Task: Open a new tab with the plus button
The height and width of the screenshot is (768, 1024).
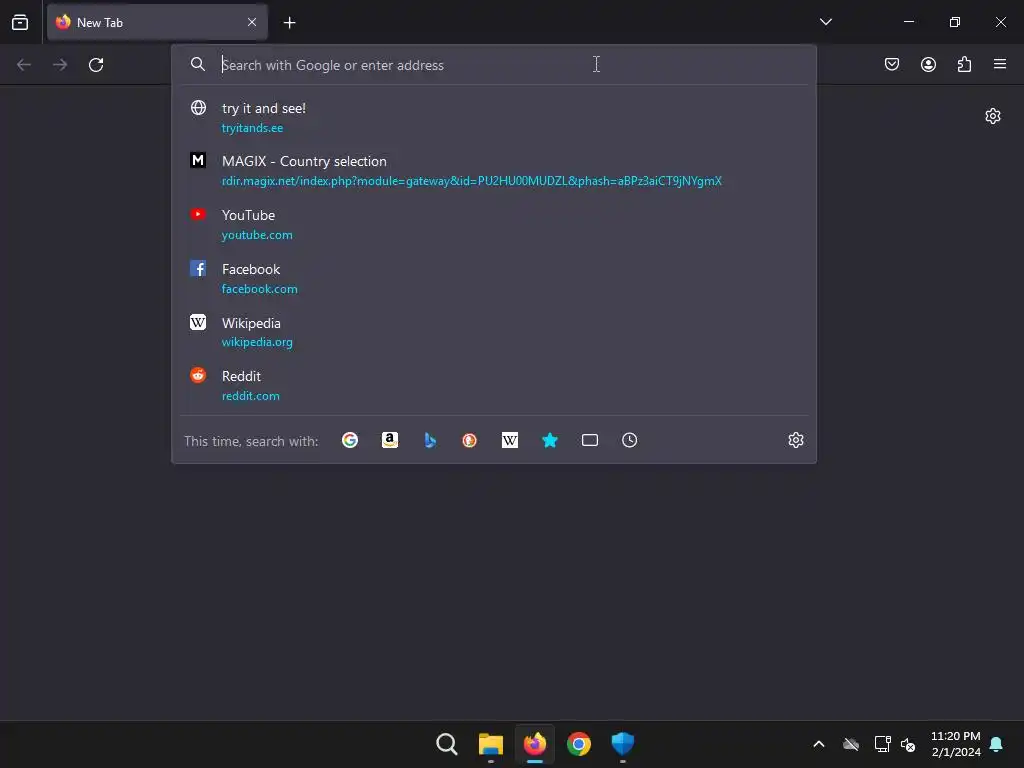Action: [x=289, y=23]
